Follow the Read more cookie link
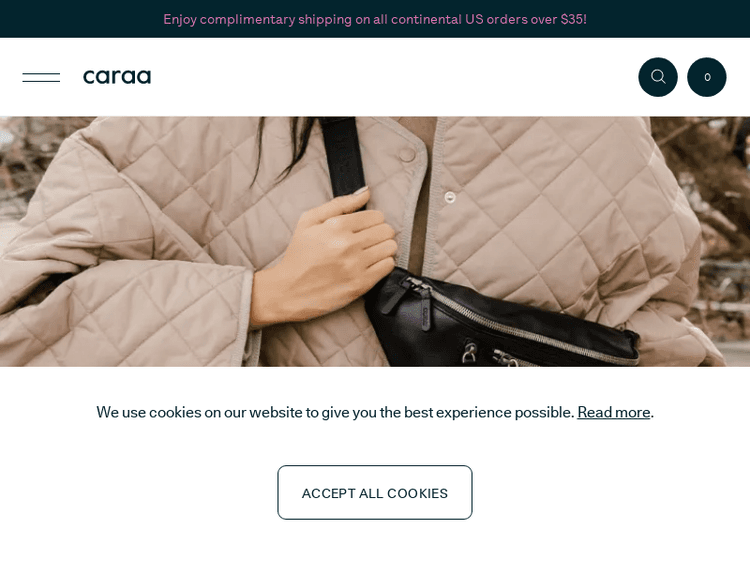 613,412
